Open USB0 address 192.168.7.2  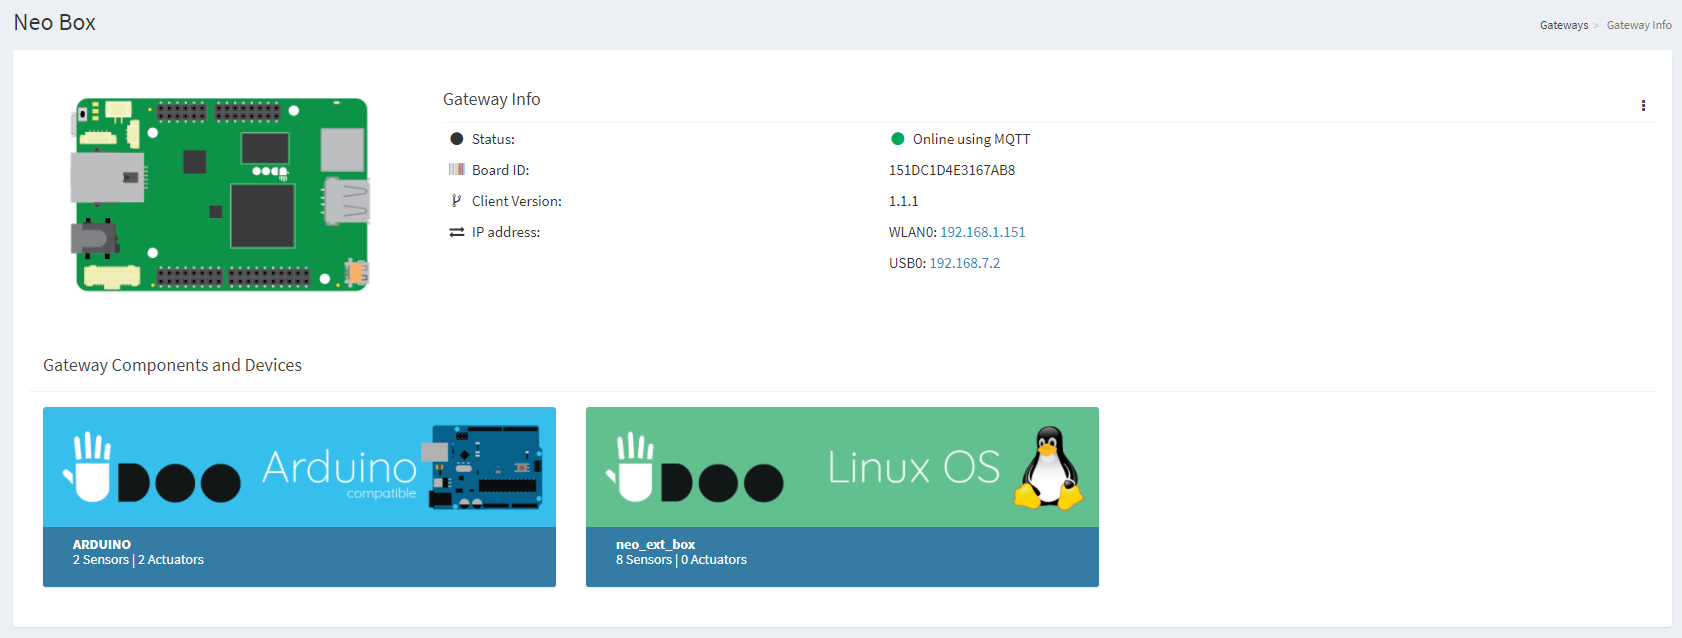pos(965,263)
